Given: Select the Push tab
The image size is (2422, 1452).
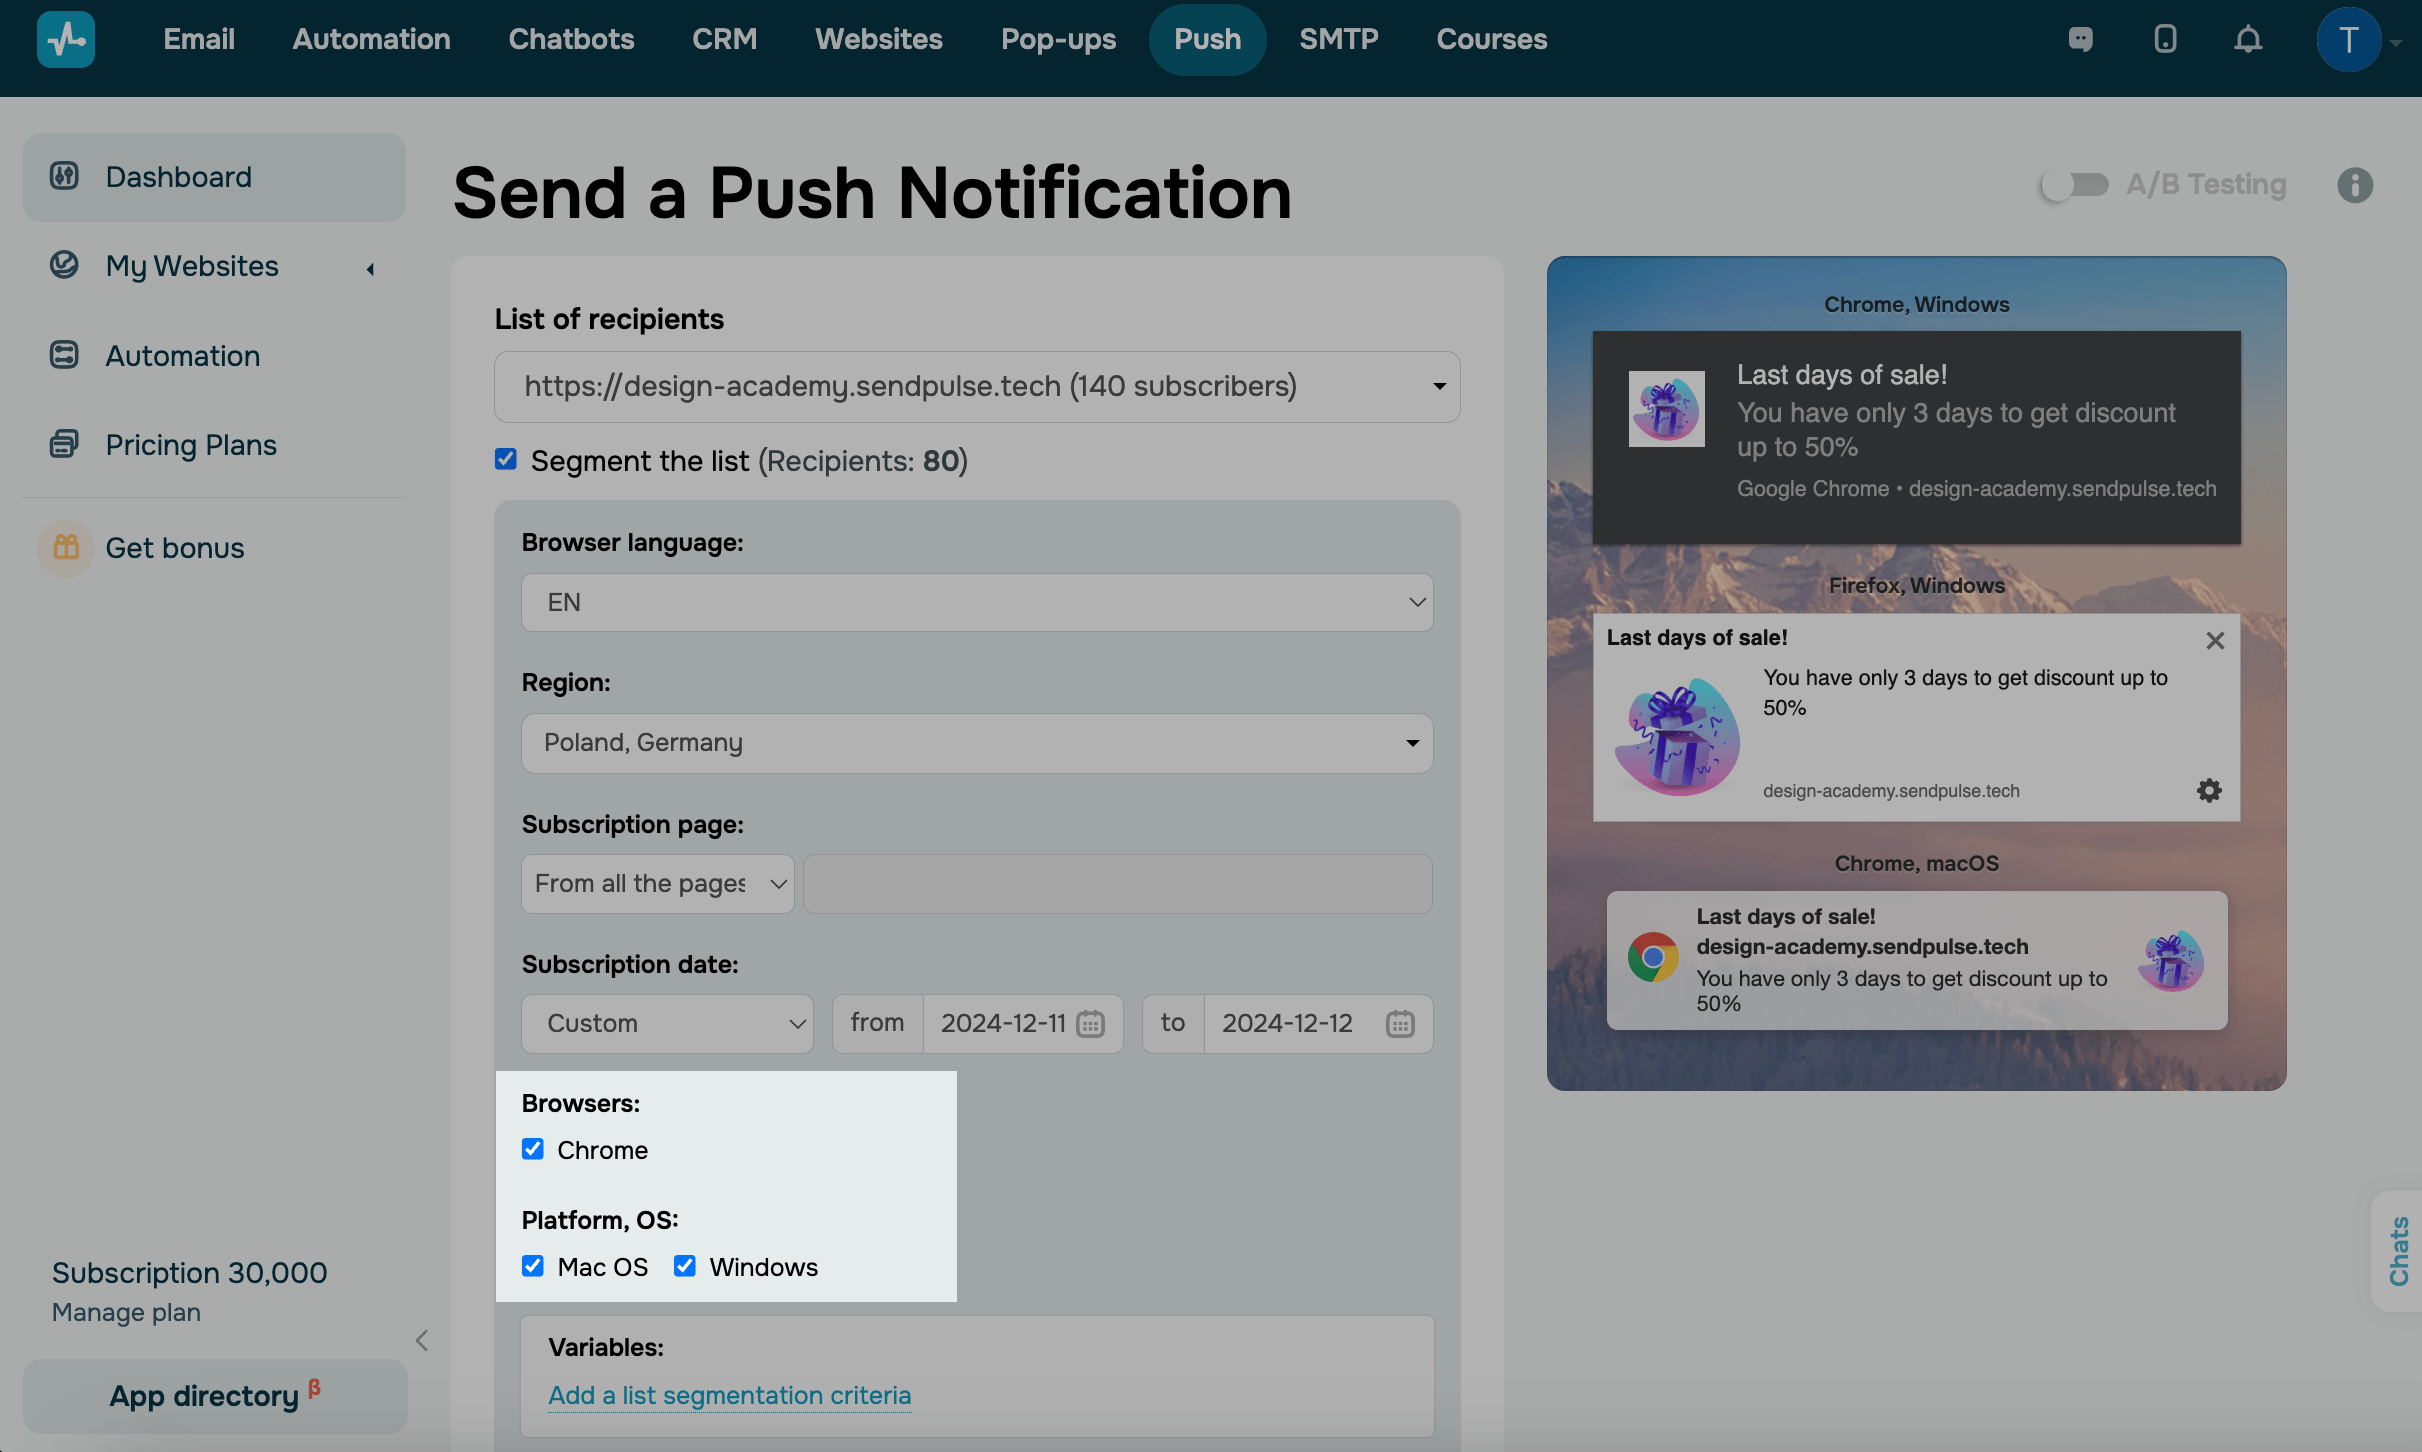Looking at the screenshot, I should [x=1207, y=39].
